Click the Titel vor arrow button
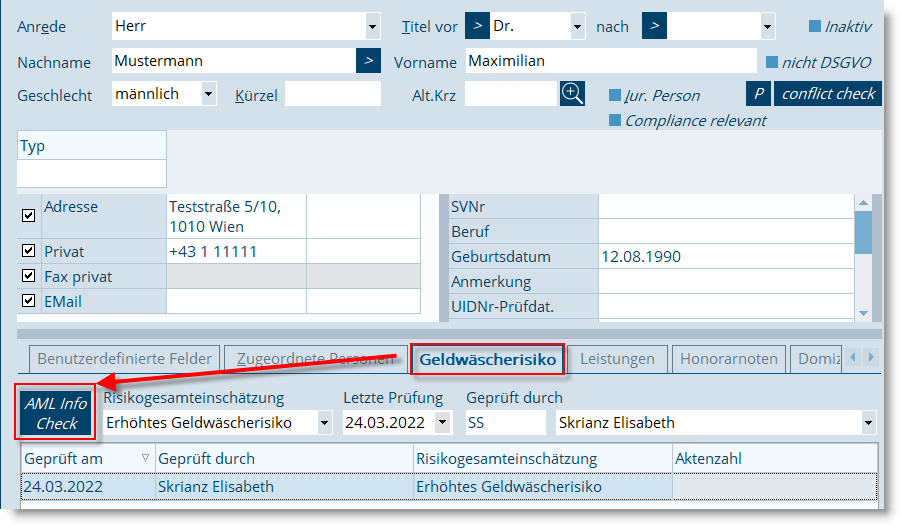This screenshot has width=900, height=525. click(x=477, y=26)
